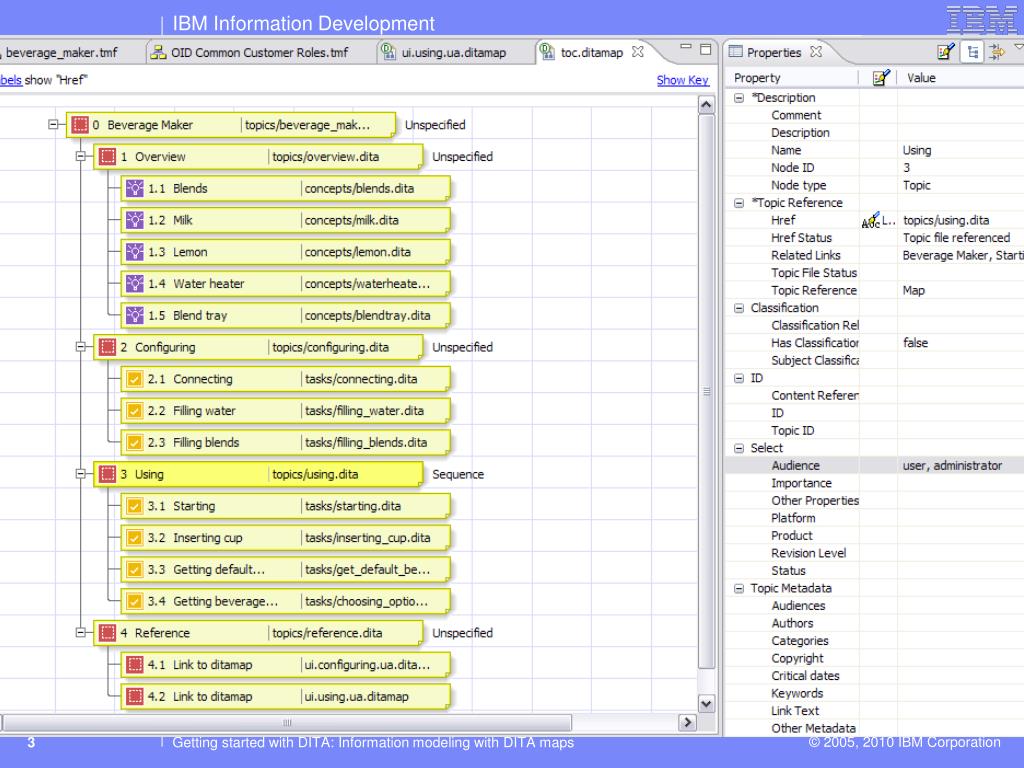This screenshot has height=768, width=1024.
Task: Select the toc.ditamap editor tab
Action: point(592,52)
